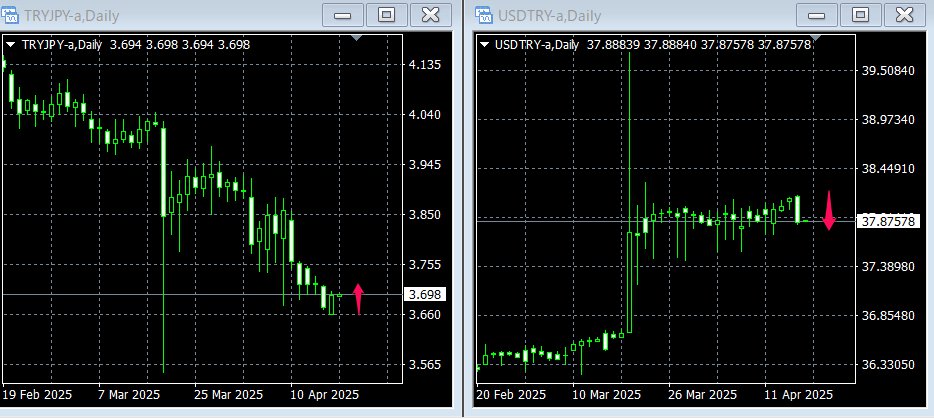Image resolution: width=934 pixels, height=419 pixels.
Task: Click the TRYJPY OHLC values 3.694 3.698 text
Action: pyautogui.click(x=180, y=45)
